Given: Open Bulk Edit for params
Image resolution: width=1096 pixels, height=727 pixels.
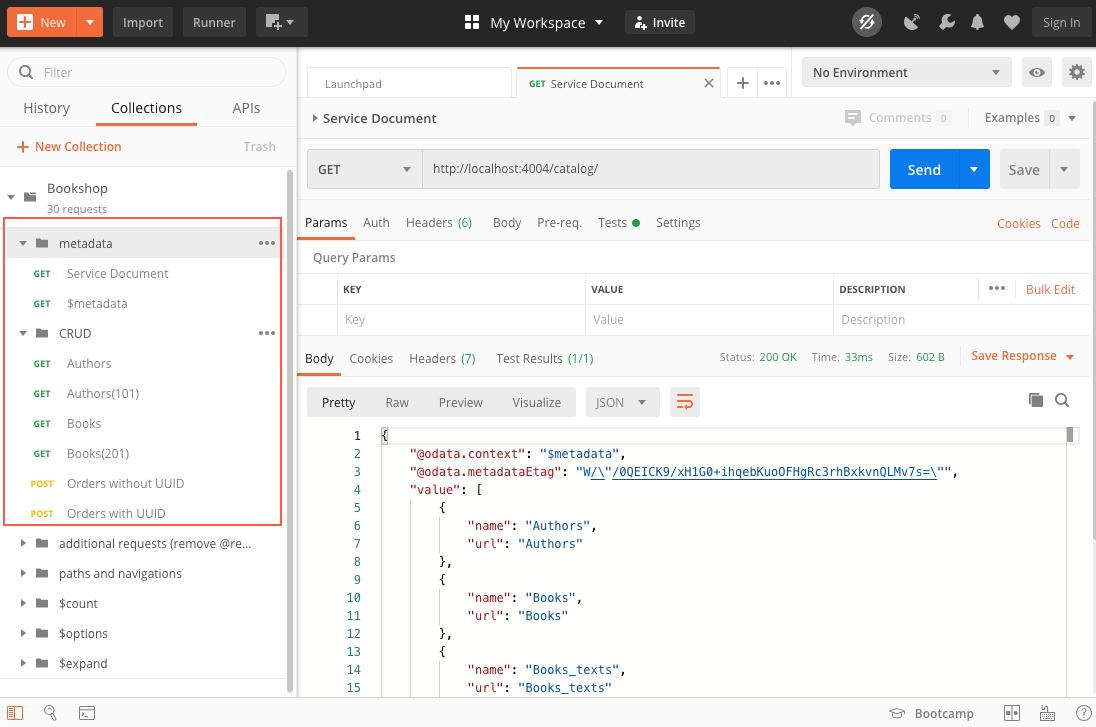Looking at the screenshot, I should 1050,289.
